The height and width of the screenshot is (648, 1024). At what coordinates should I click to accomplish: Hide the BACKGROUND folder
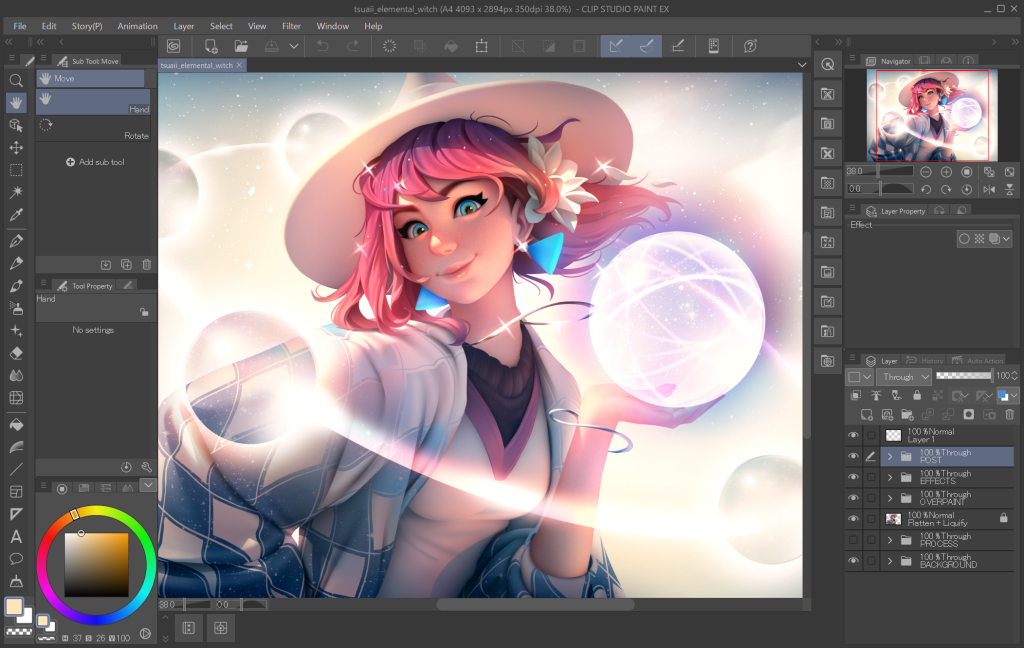(853, 560)
